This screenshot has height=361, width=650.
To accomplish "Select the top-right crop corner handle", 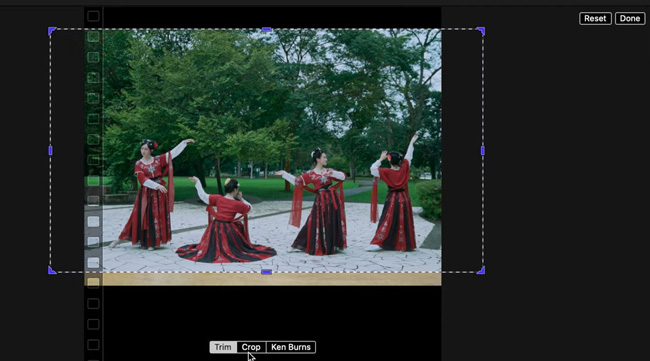I will (x=481, y=31).
